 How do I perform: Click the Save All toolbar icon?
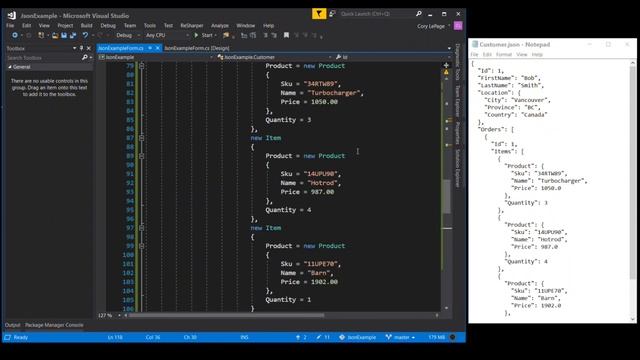click(x=73, y=36)
